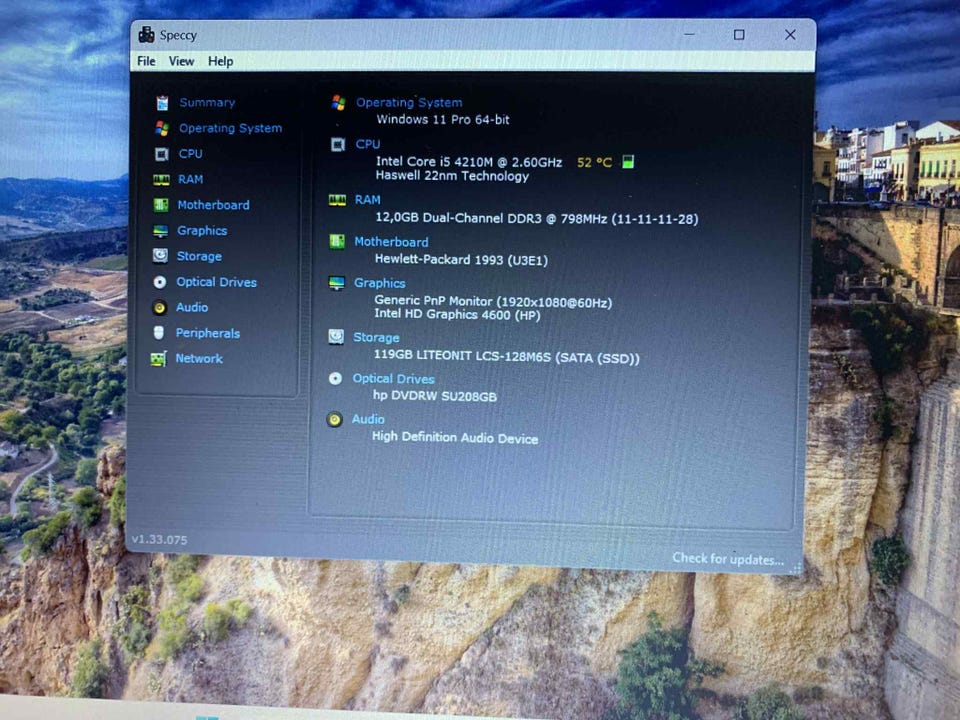View Optical Drives section from sidebar
The height and width of the screenshot is (720, 960).
[216, 282]
